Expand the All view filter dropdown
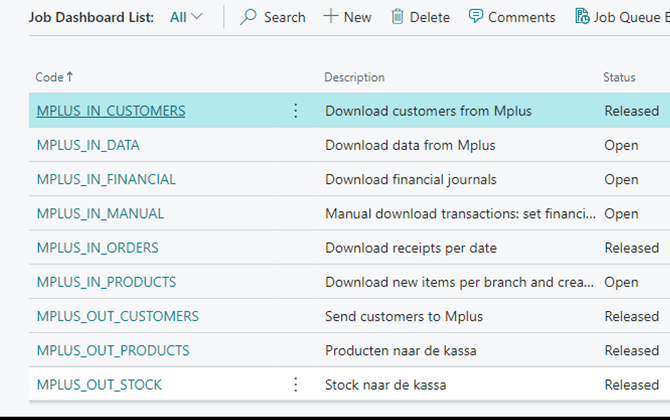 (x=186, y=17)
